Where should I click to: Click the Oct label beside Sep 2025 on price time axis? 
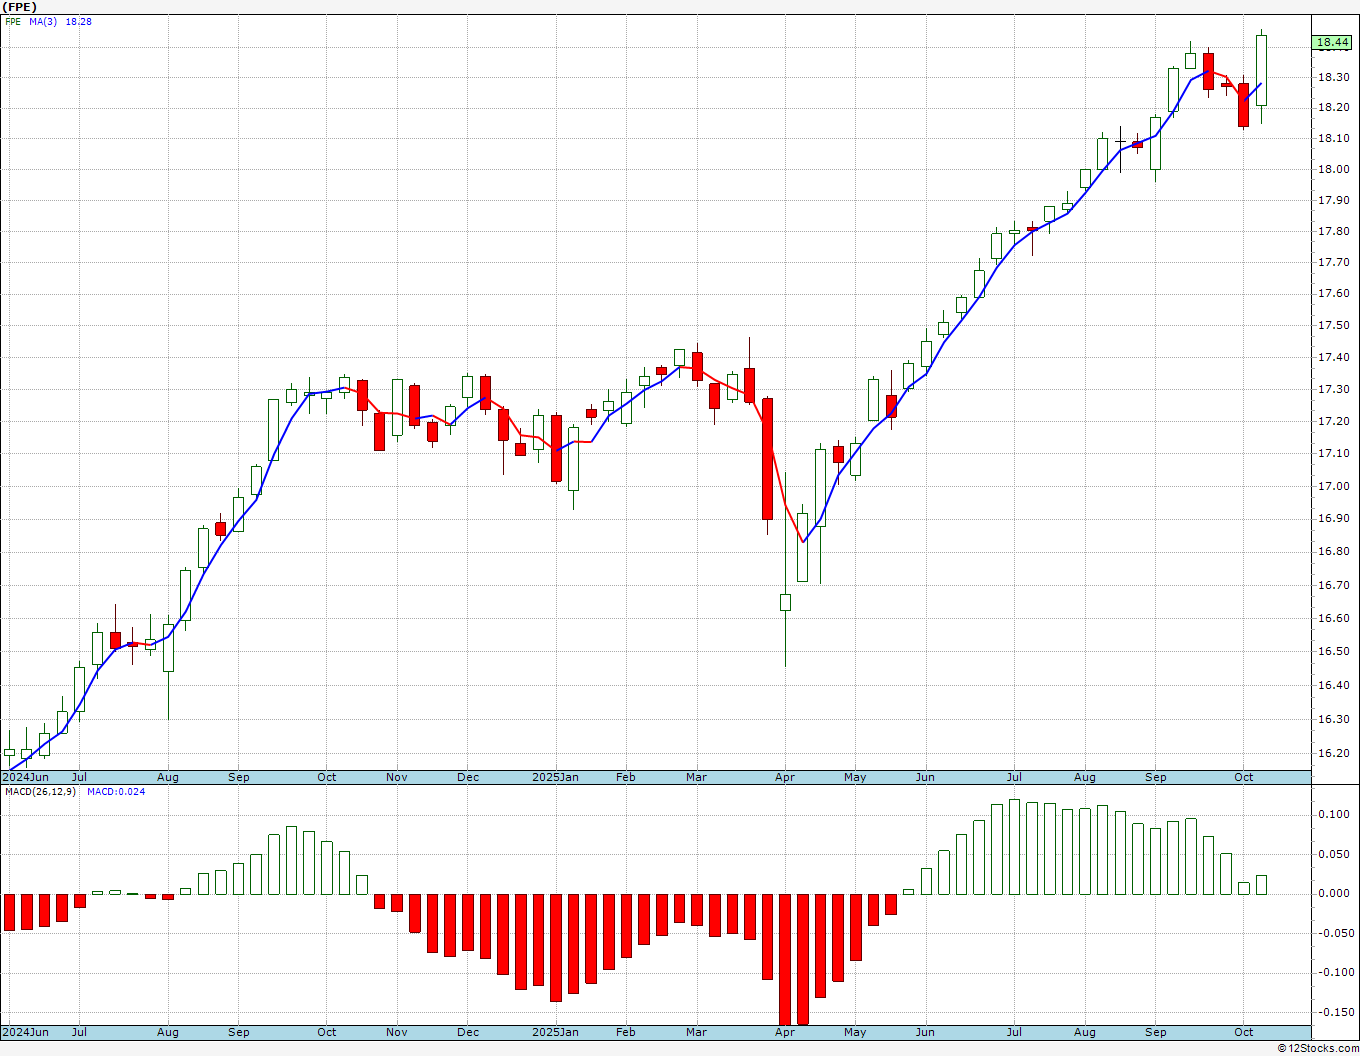(x=1243, y=777)
